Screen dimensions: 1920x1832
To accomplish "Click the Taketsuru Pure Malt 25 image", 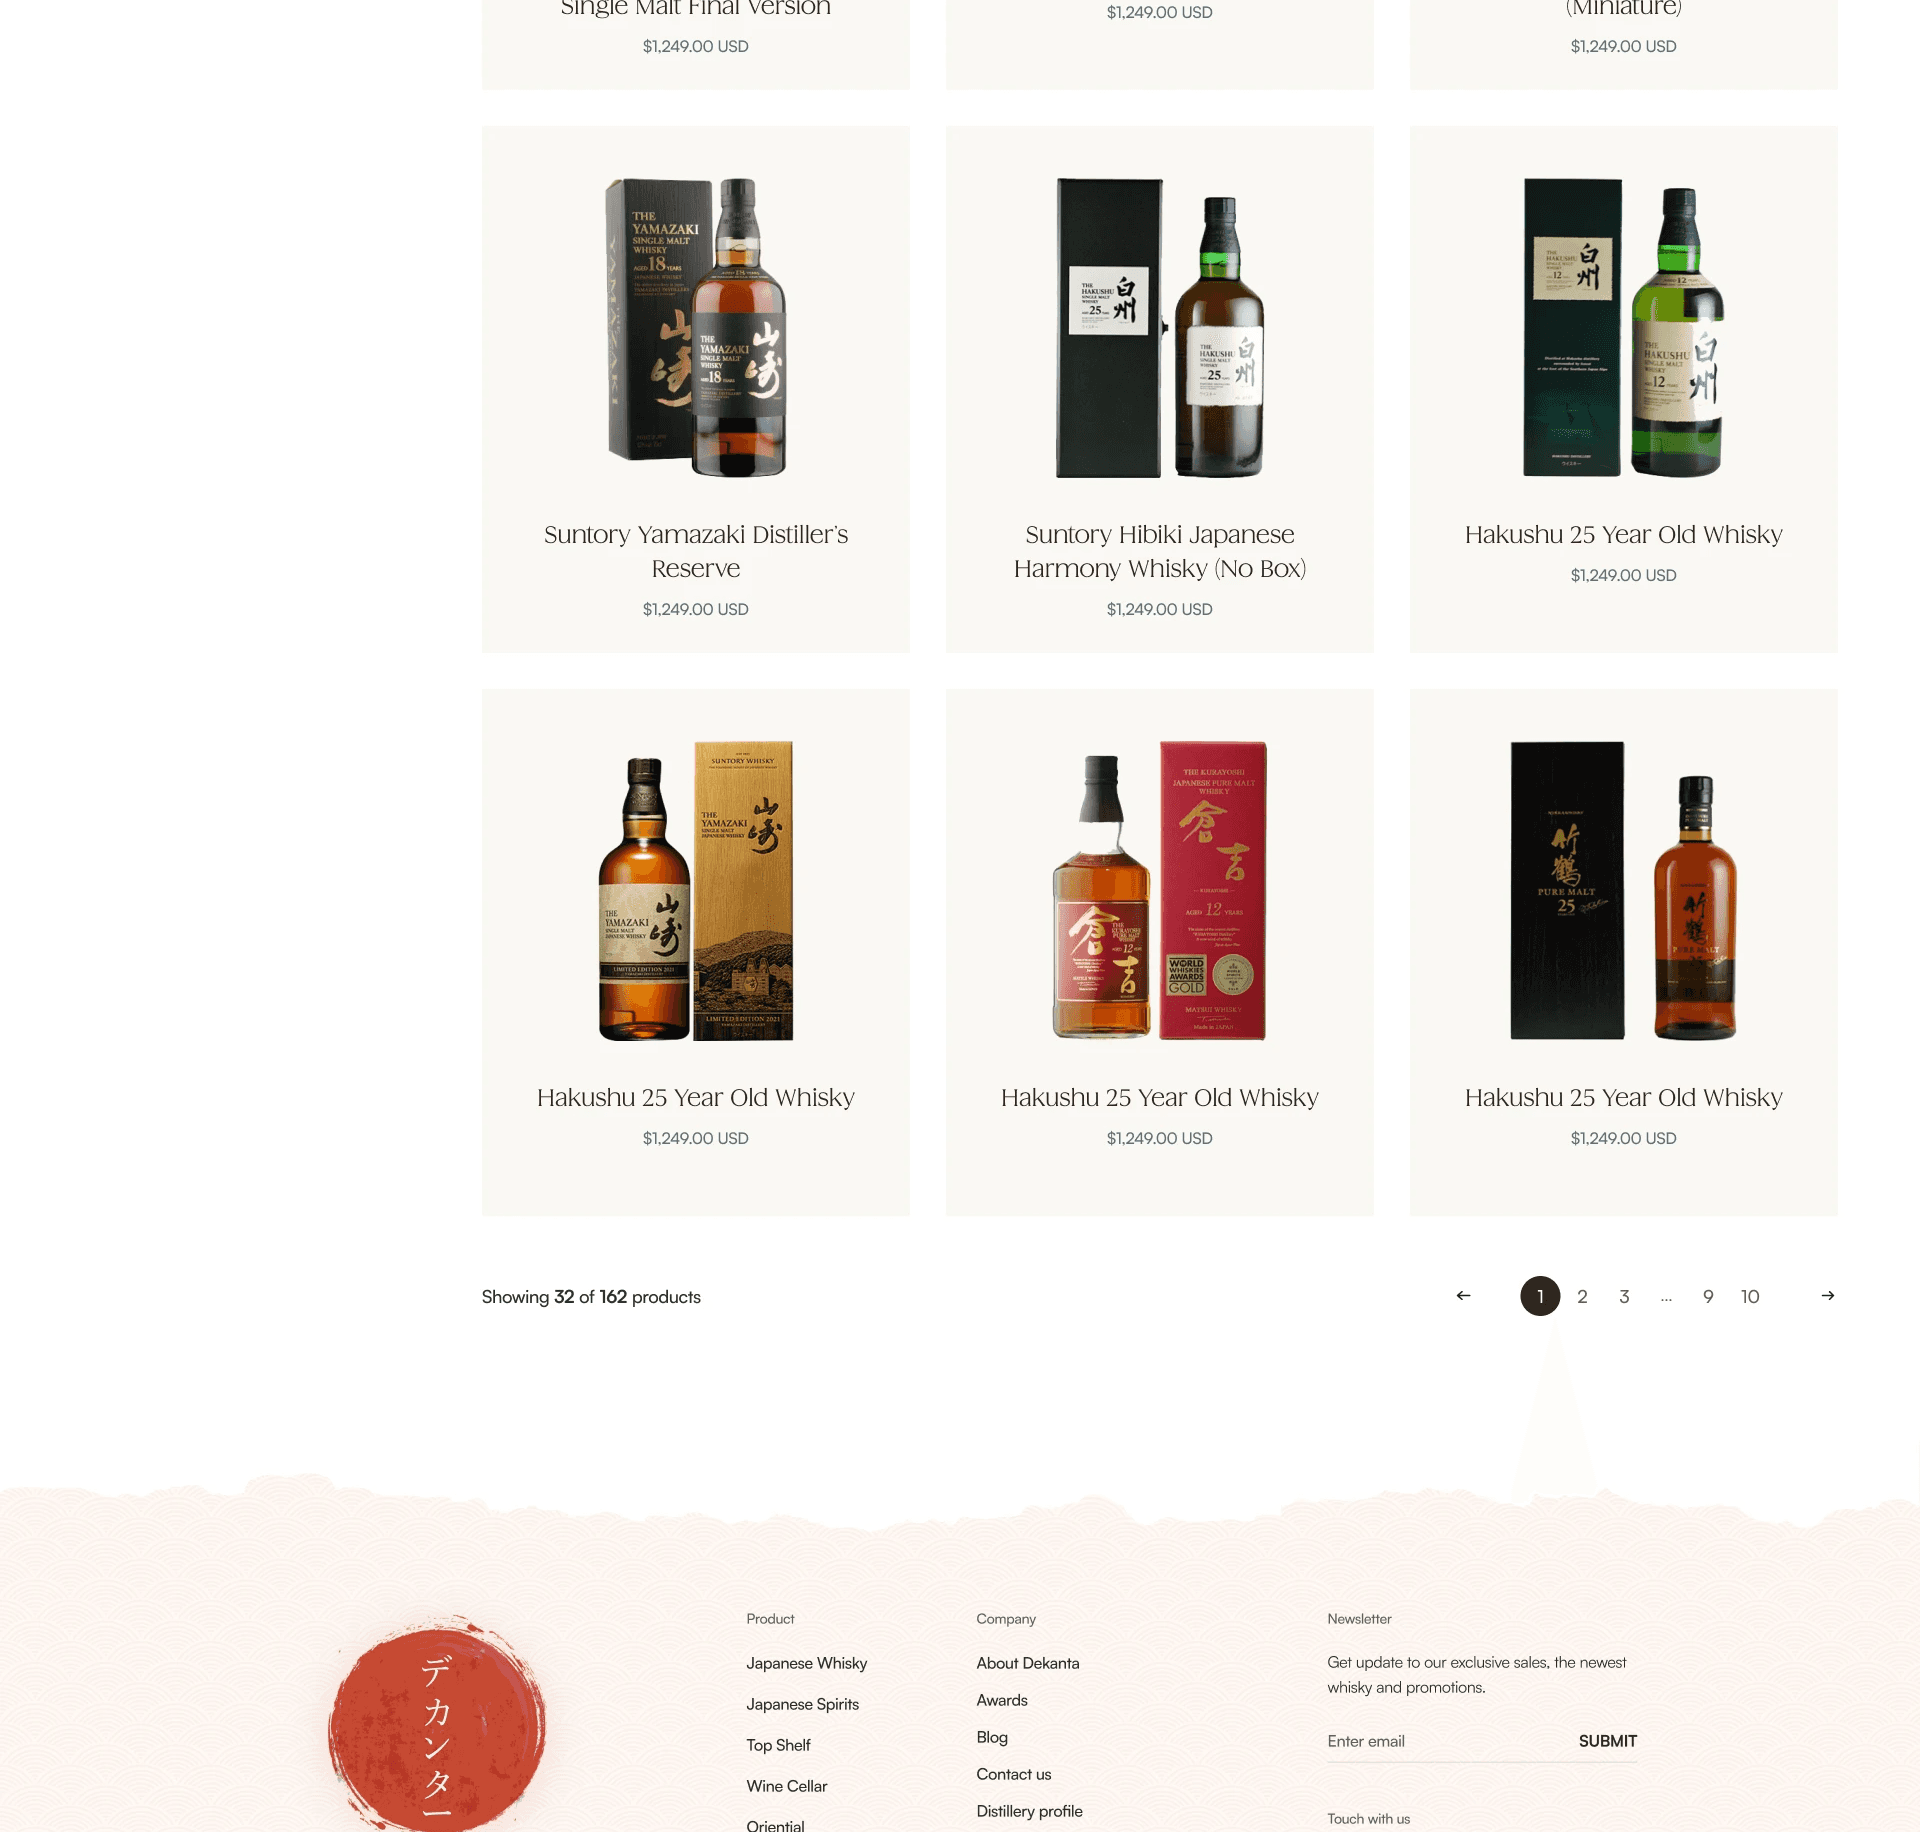I will tap(1623, 890).
